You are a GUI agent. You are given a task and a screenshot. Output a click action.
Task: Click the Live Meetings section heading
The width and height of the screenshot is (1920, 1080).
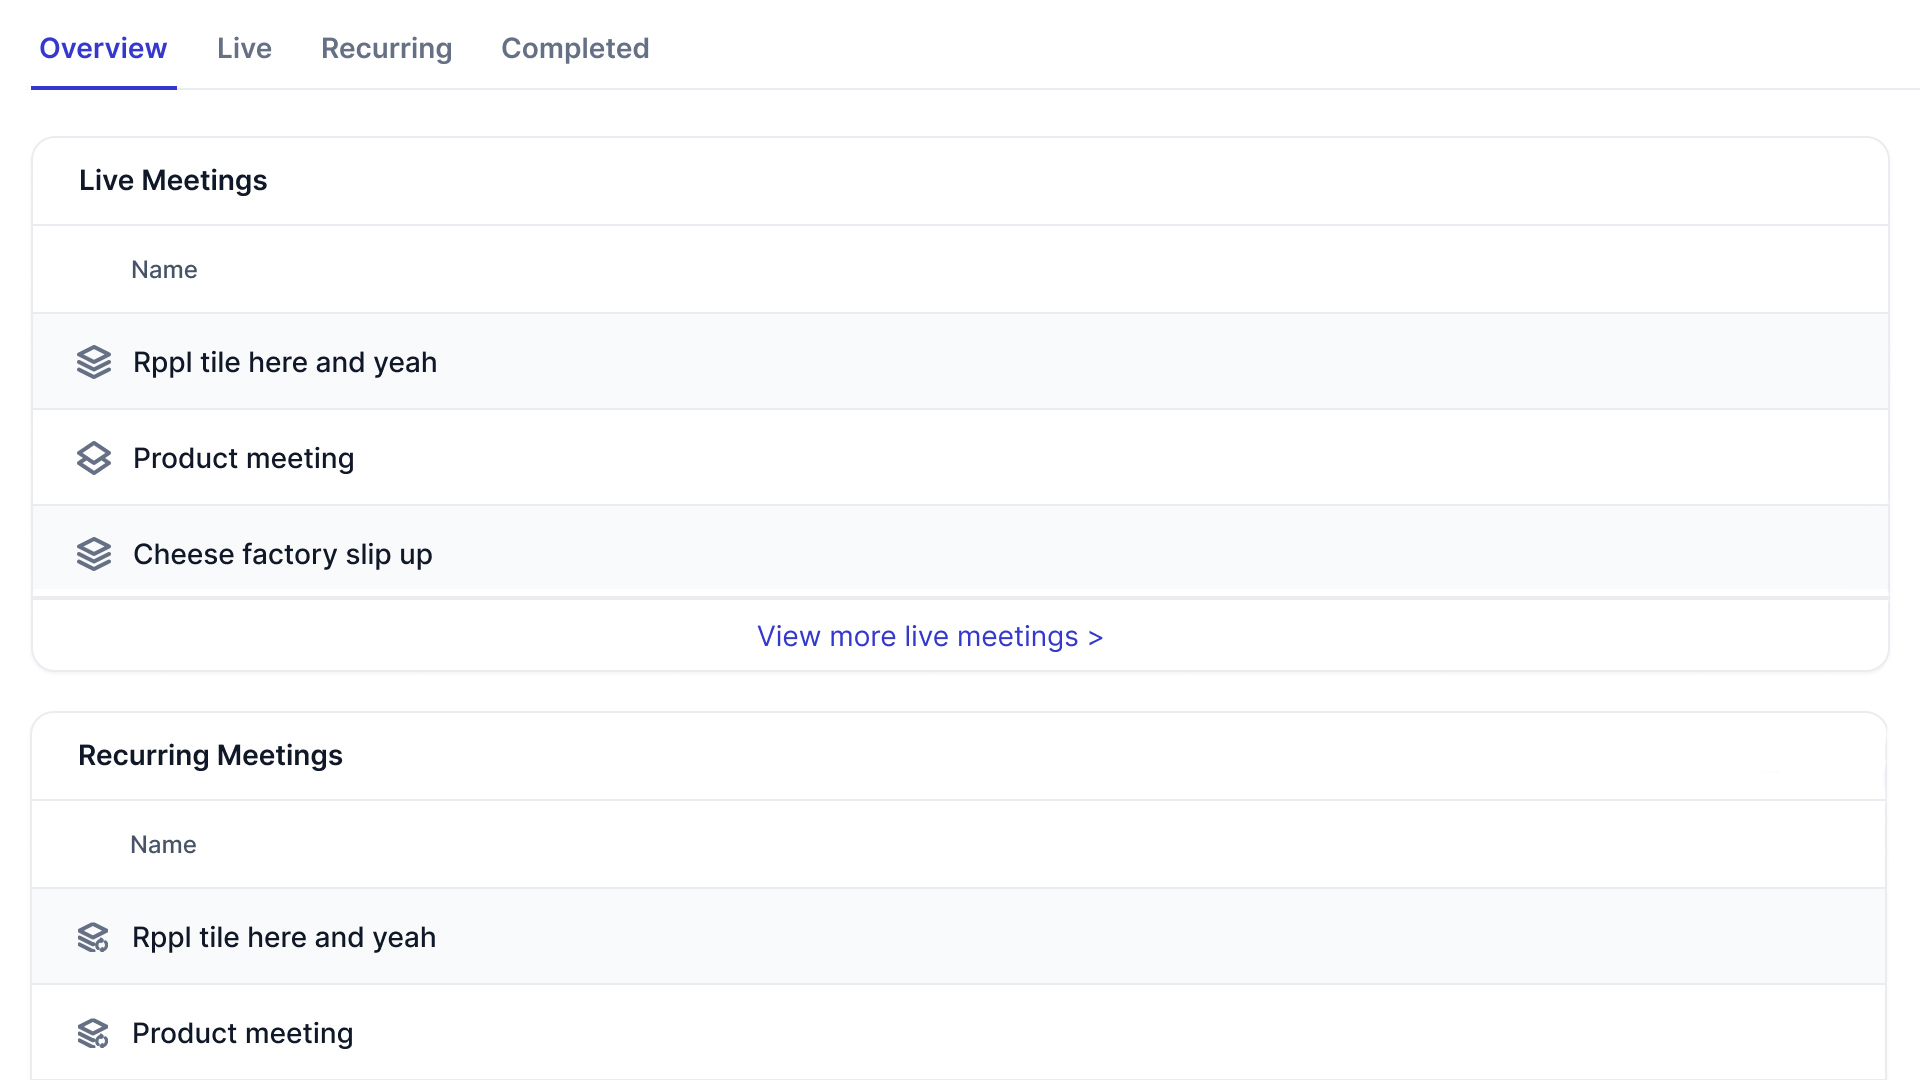tap(173, 181)
